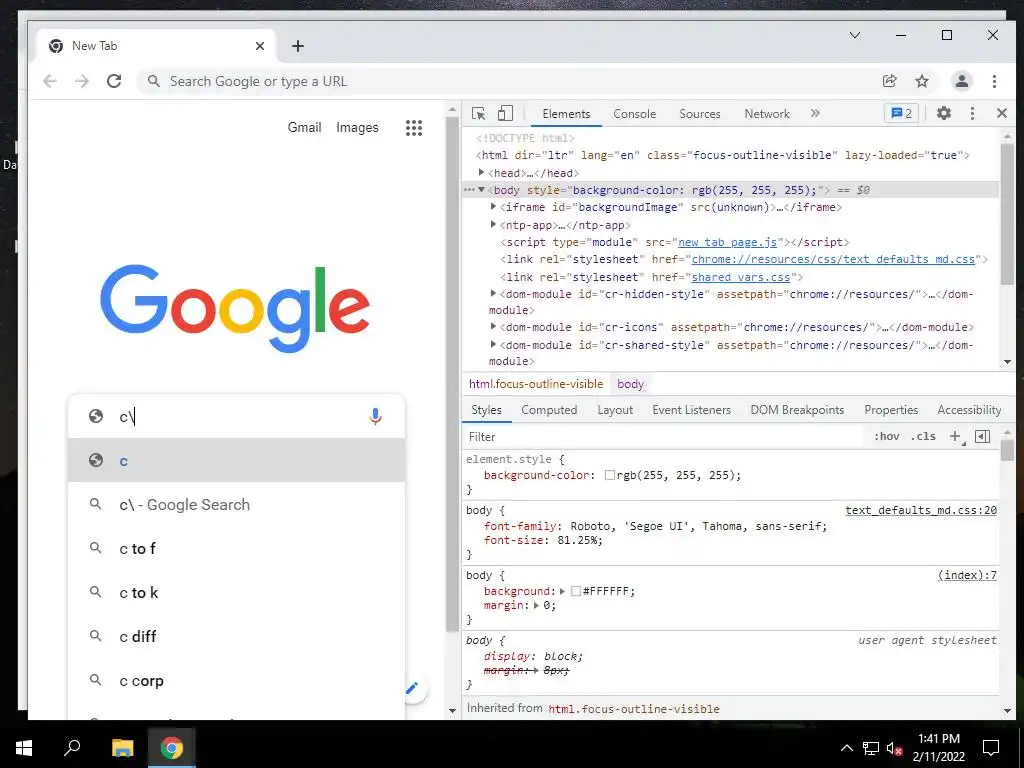This screenshot has height=768, width=1024.
Task: Toggle the .cls classes button
Action: [x=923, y=436]
